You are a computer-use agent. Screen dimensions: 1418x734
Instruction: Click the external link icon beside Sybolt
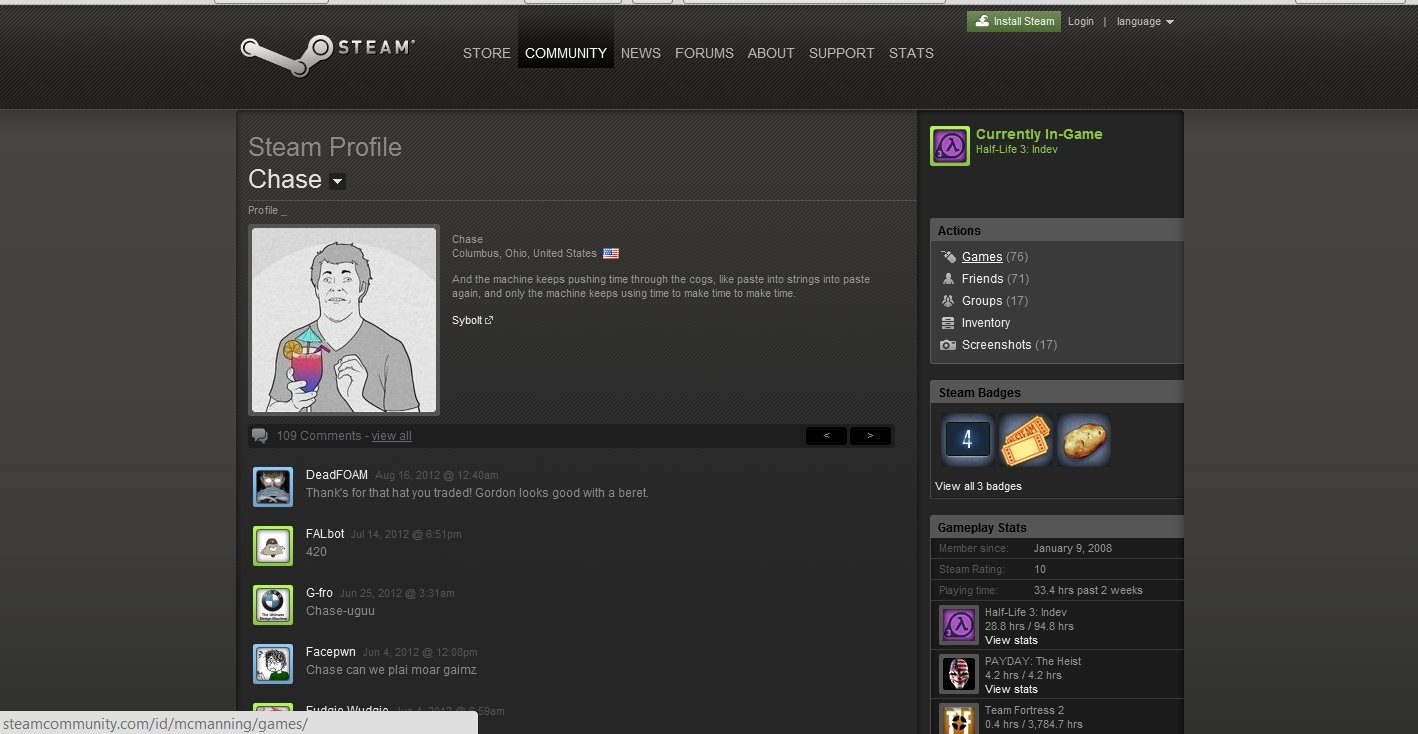coord(489,320)
